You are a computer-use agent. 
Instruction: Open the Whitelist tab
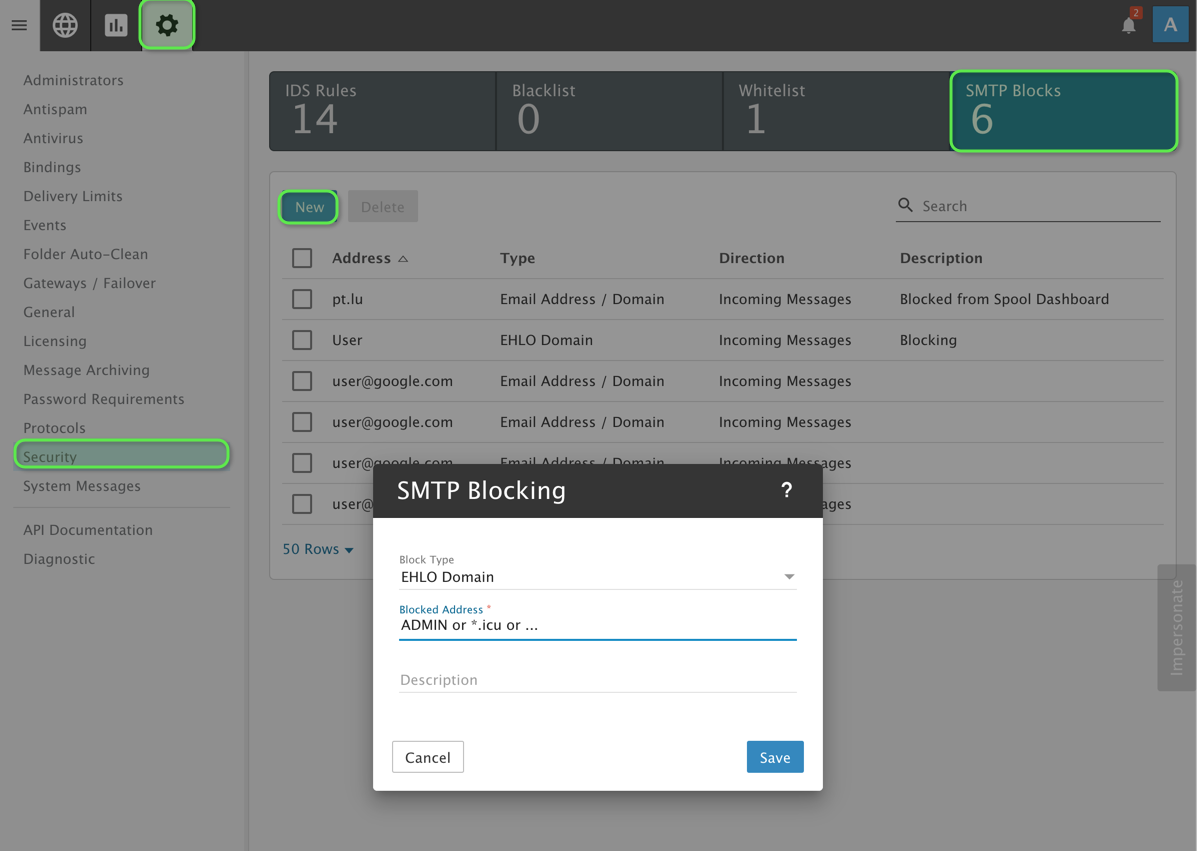[x=835, y=111]
